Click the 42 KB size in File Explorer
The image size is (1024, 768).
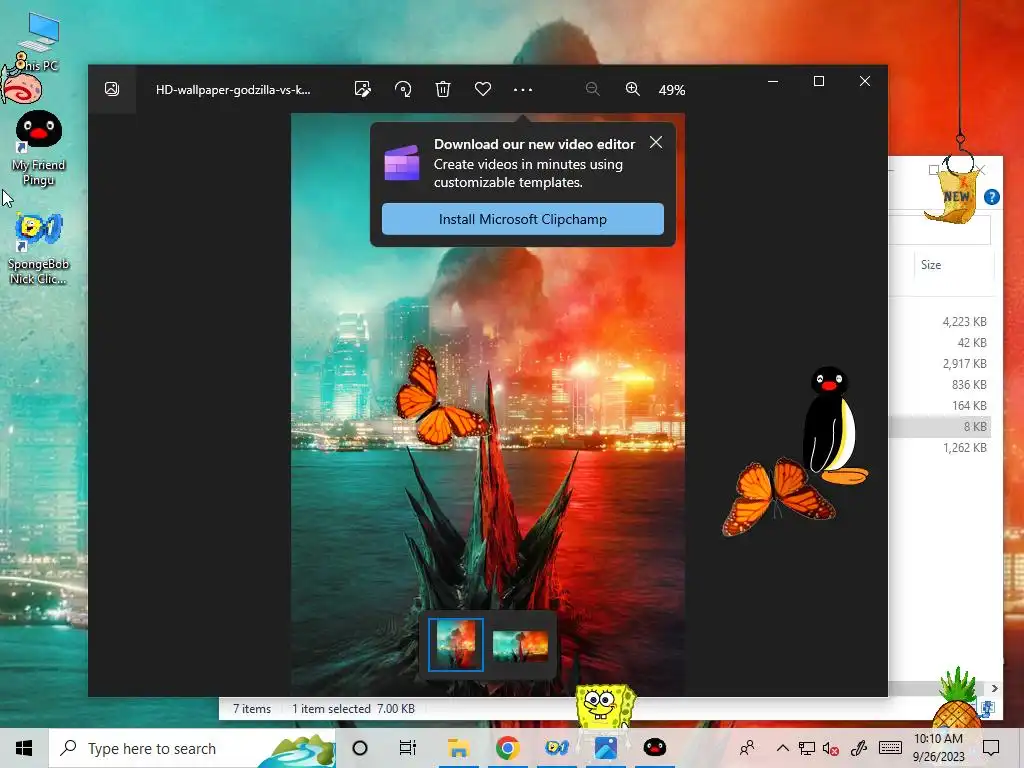pyautogui.click(x=972, y=342)
